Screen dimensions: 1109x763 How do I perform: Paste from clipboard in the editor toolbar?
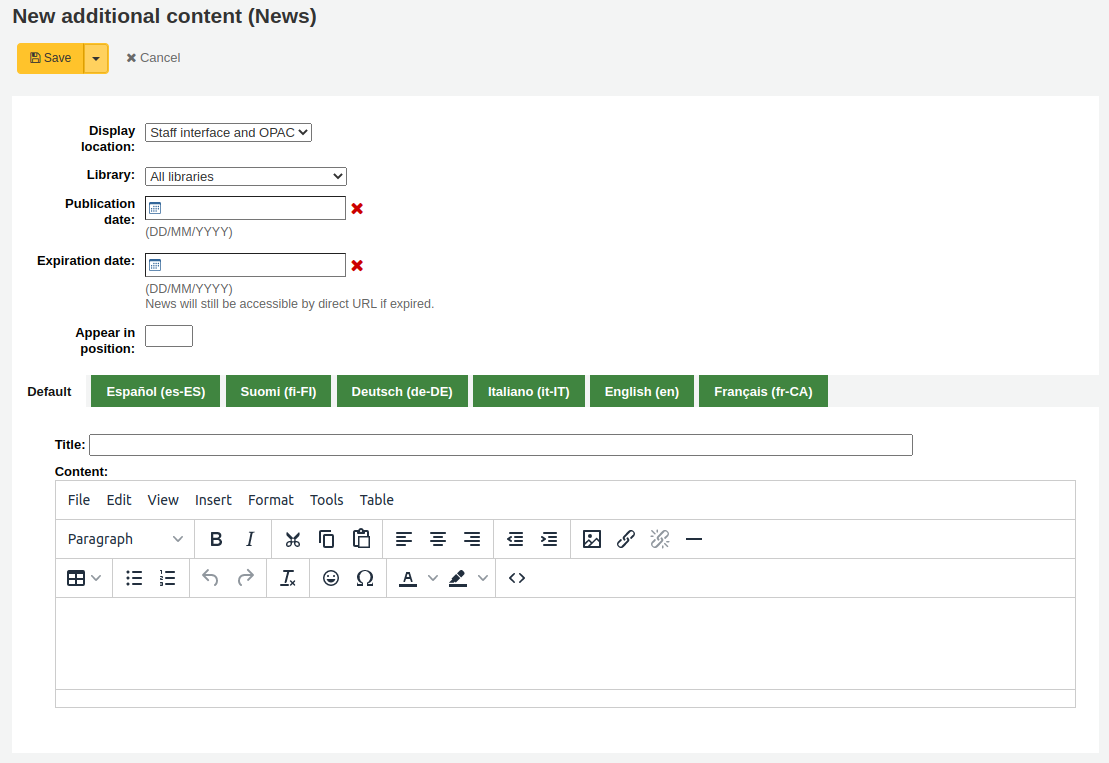[361, 540]
